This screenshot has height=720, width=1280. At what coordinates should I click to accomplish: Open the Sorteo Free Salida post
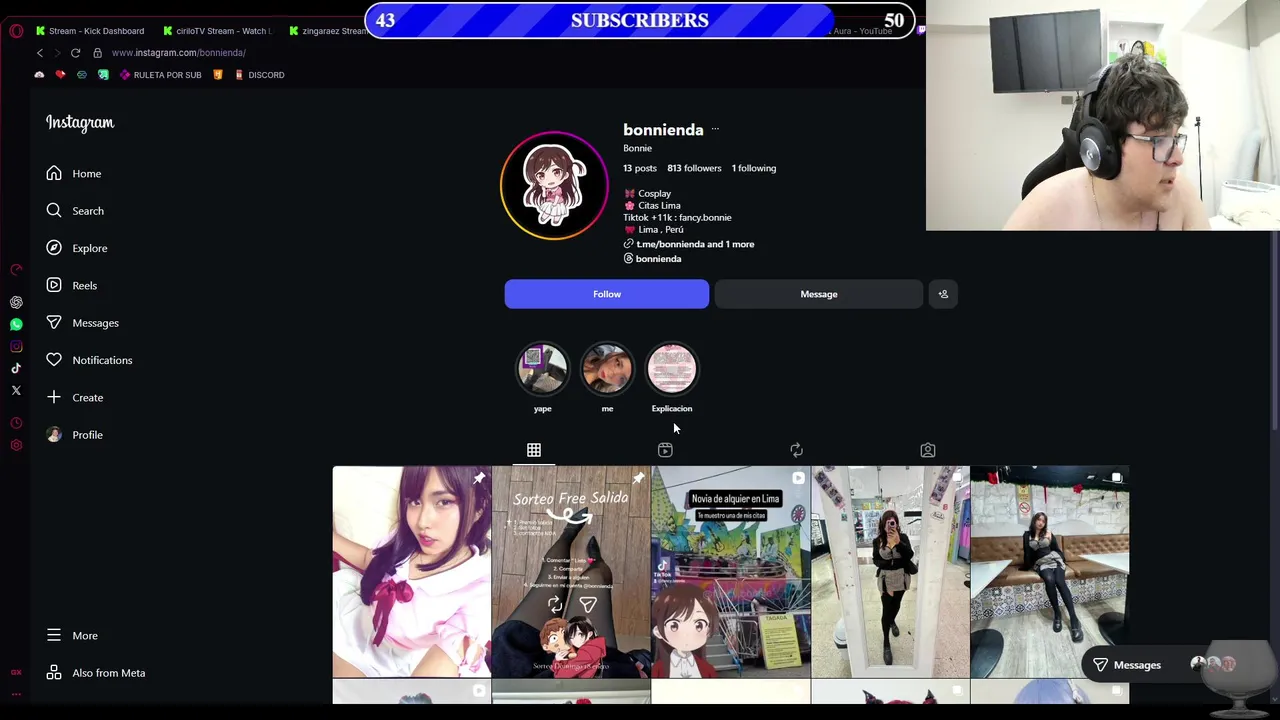571,572
